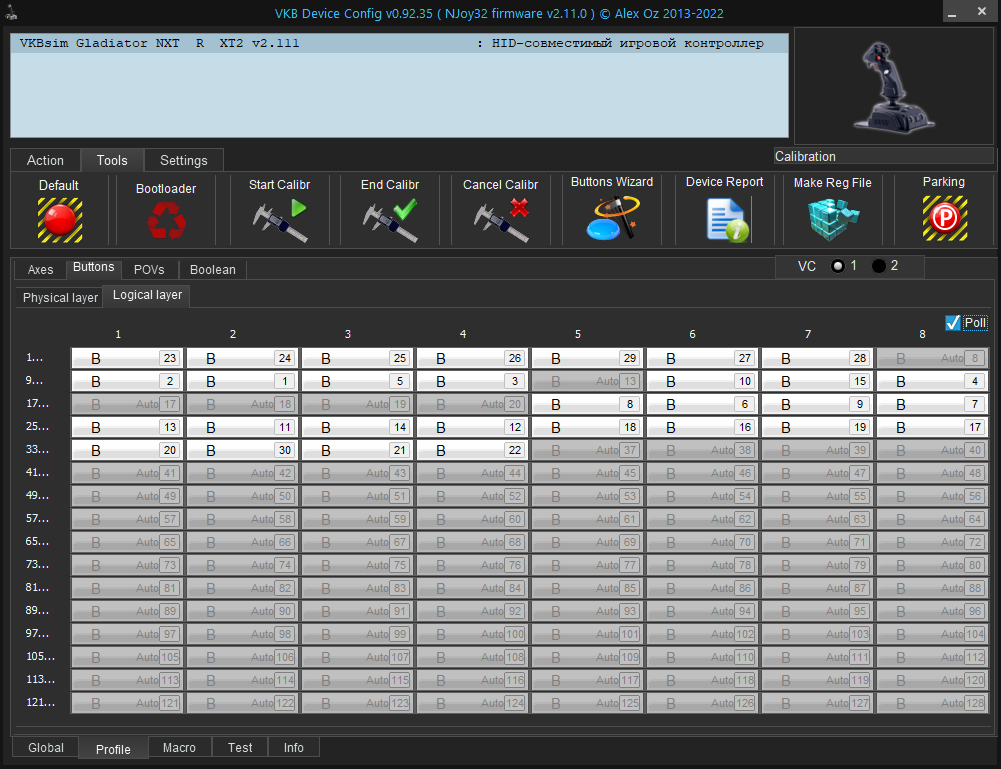Viewport: 1001px width, 769px height.
Task: Start calibration with the Start Calibr icon
Action: pos(279,220)
